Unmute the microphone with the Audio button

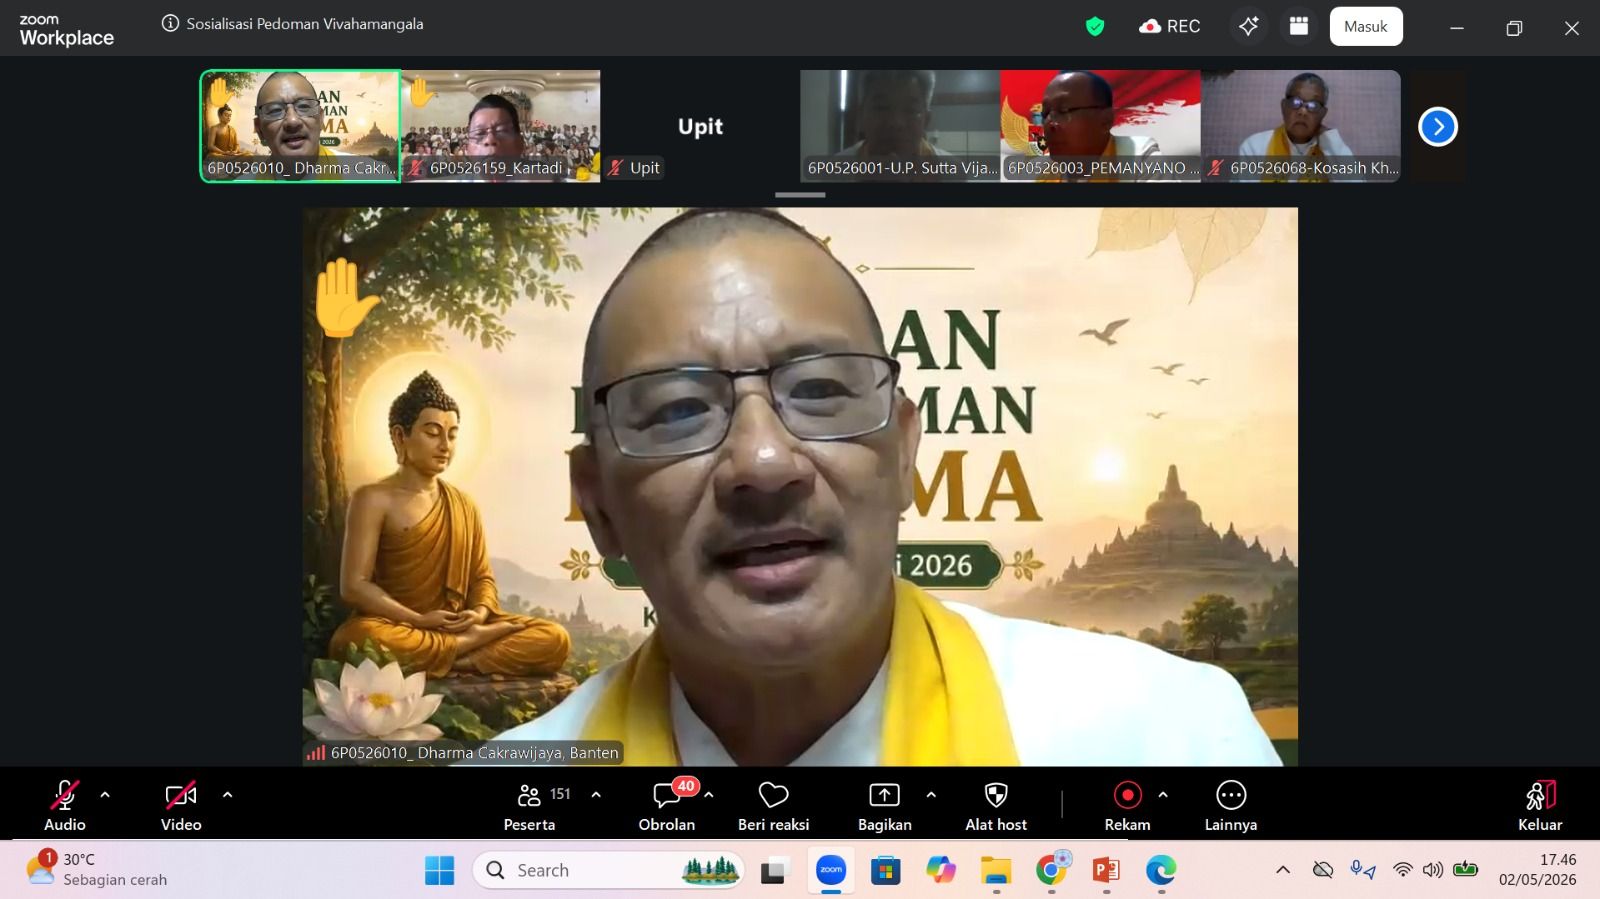[x=65, y=805]
